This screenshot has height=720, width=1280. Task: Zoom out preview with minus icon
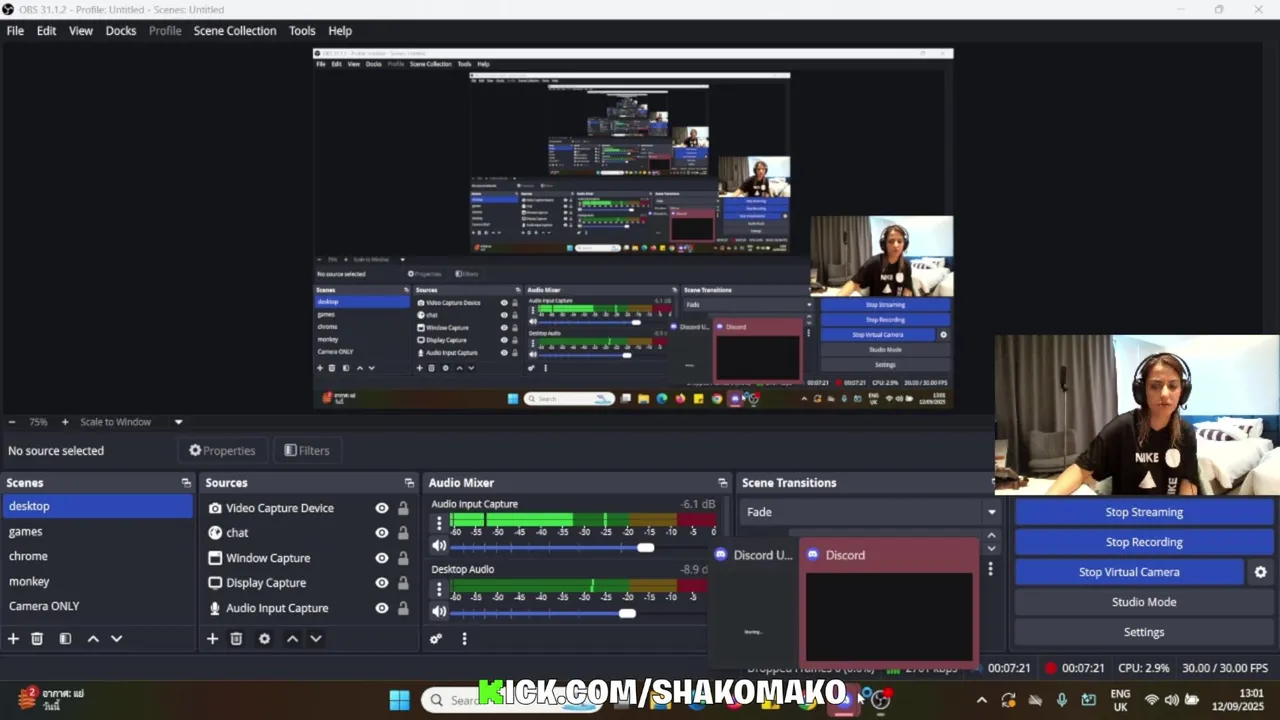pyautogui.click(x=11, y=422)
